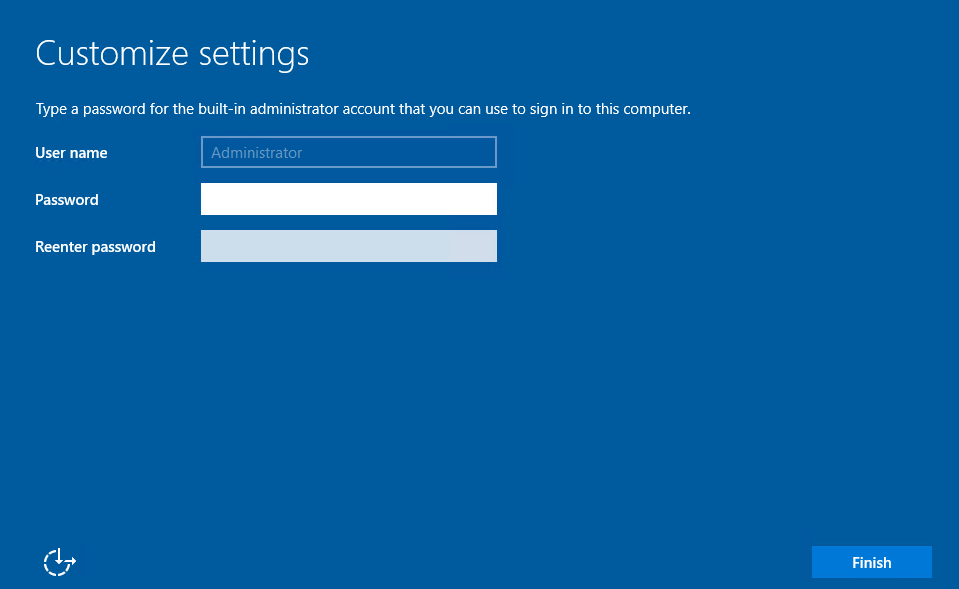Click the 'Type a password for the built-in administrator' instruction
Screen dimensions: 959x589
(x=363, y=109)
